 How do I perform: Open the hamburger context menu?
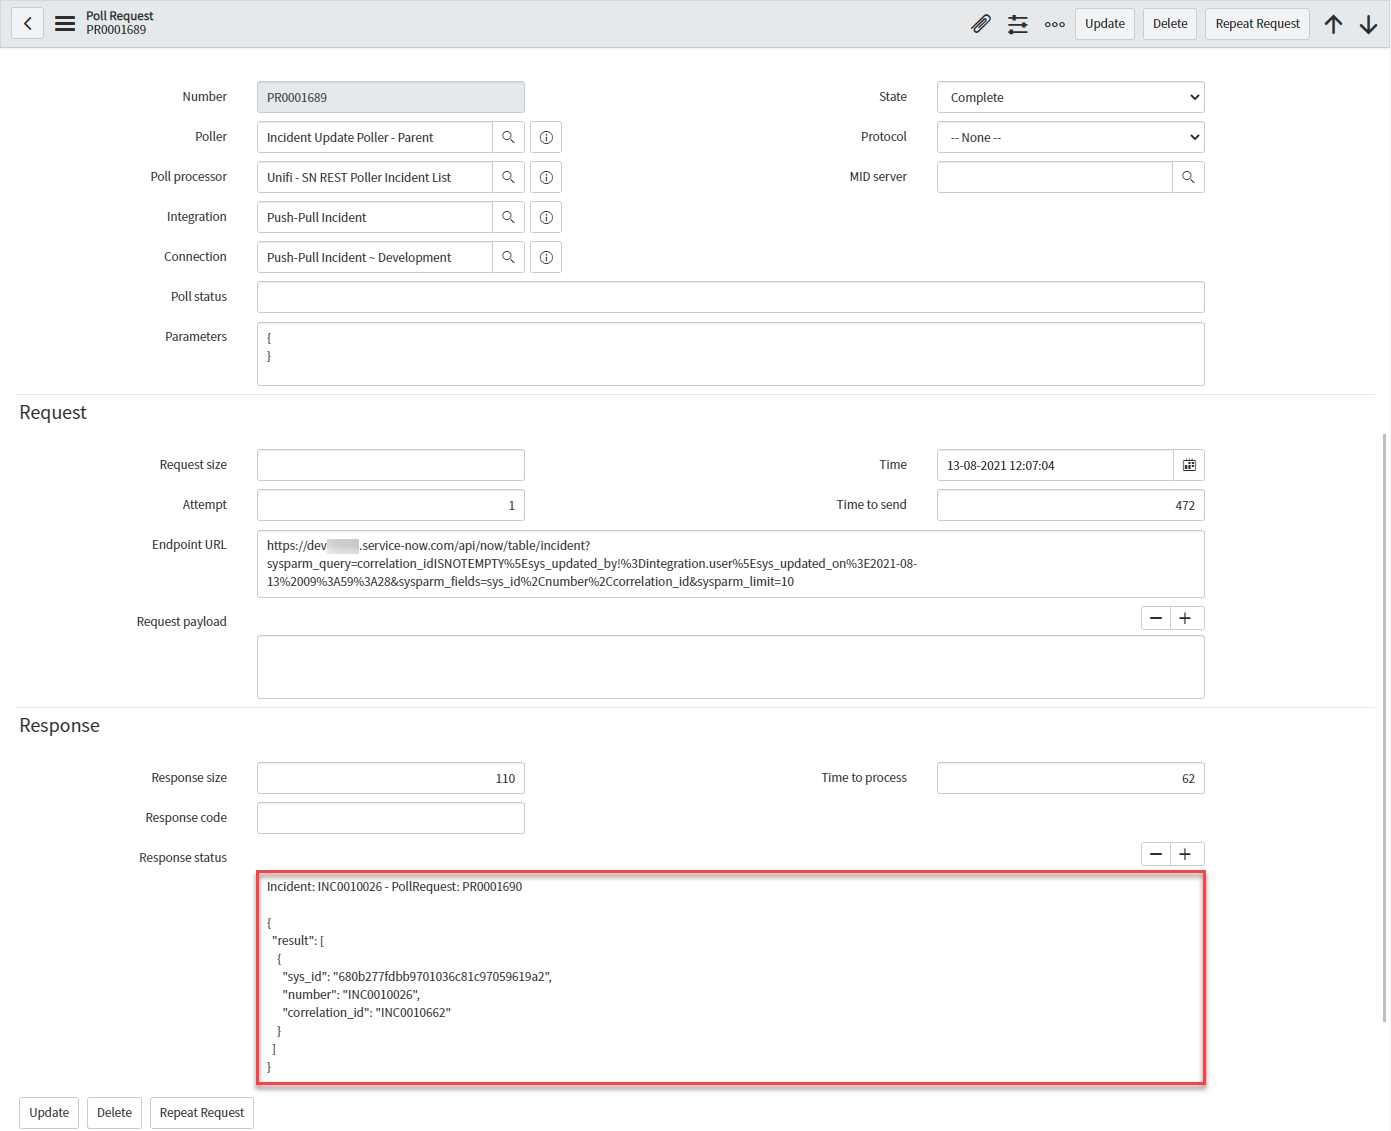65,24
